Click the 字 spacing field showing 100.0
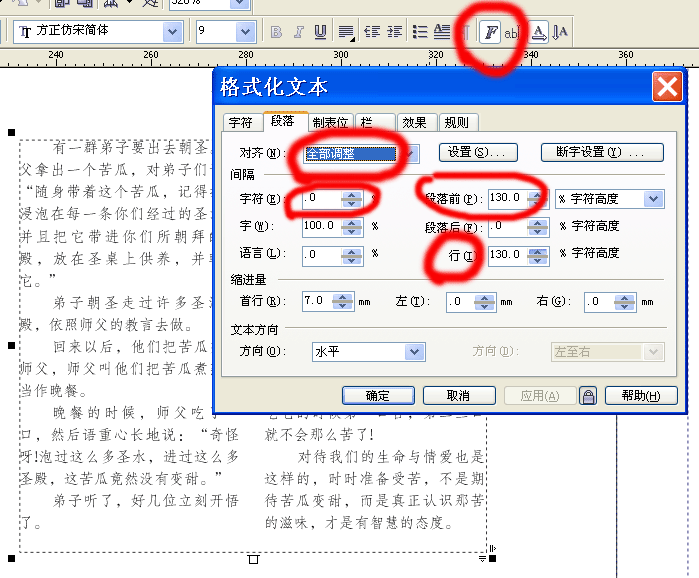Viewport: 699px width, 578px height. (322, 227)
